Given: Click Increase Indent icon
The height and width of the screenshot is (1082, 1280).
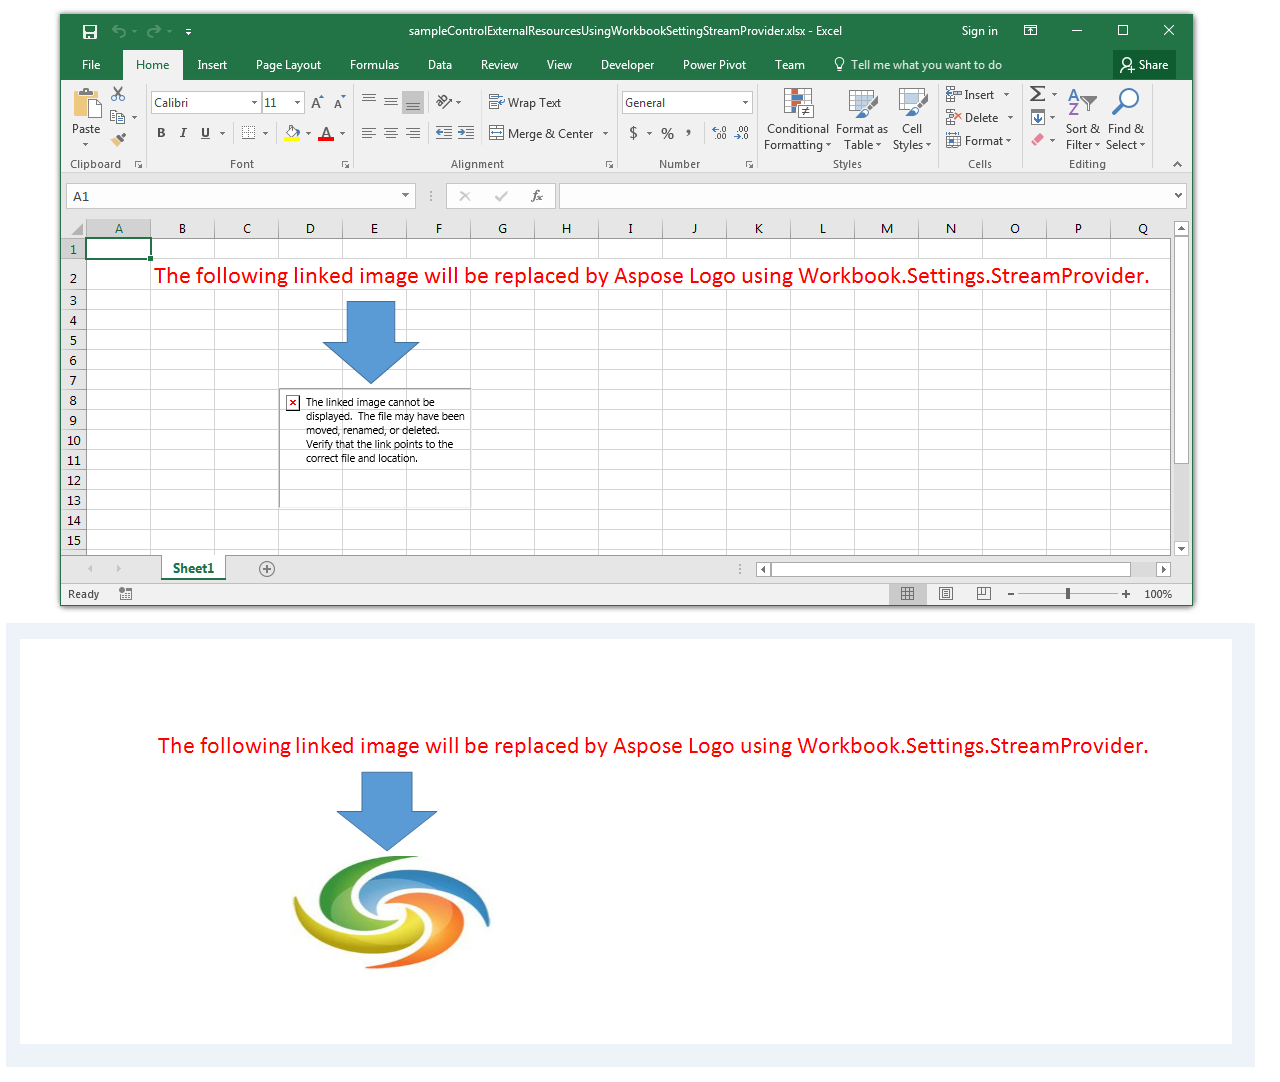Looking at the screenshot, I should [466, 133].
